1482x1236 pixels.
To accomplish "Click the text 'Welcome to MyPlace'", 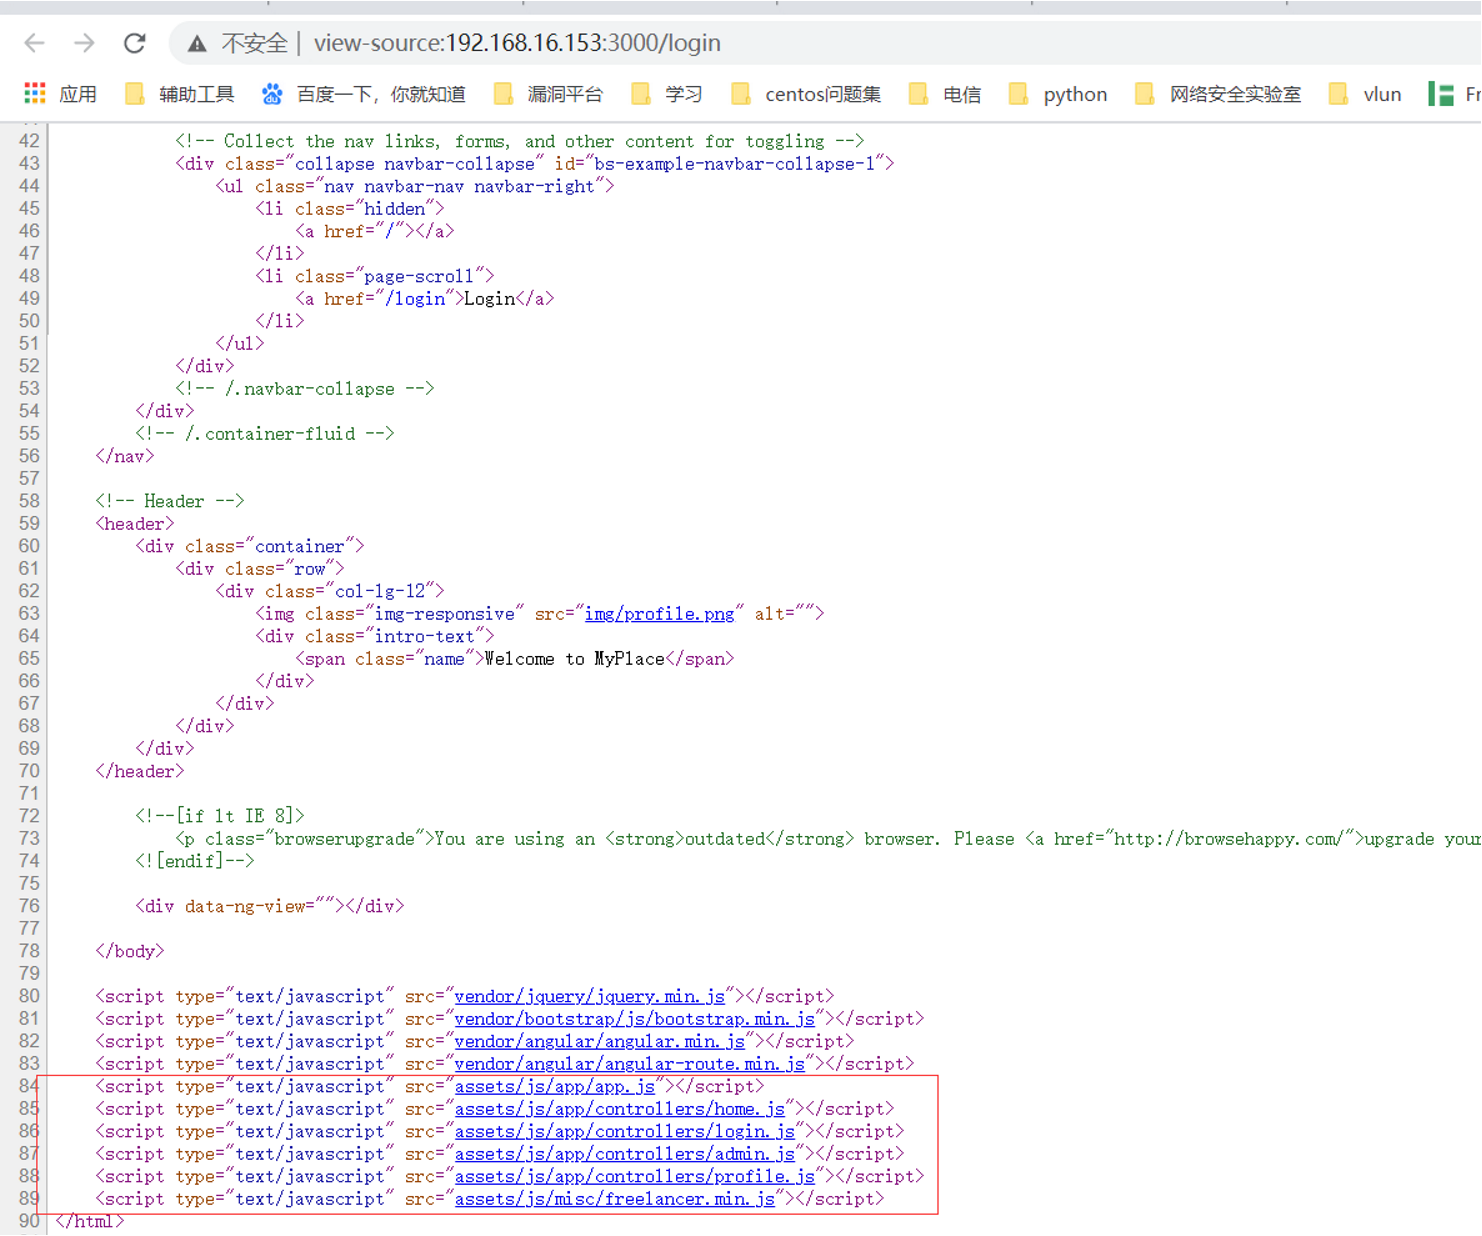I will click(574, 659).
